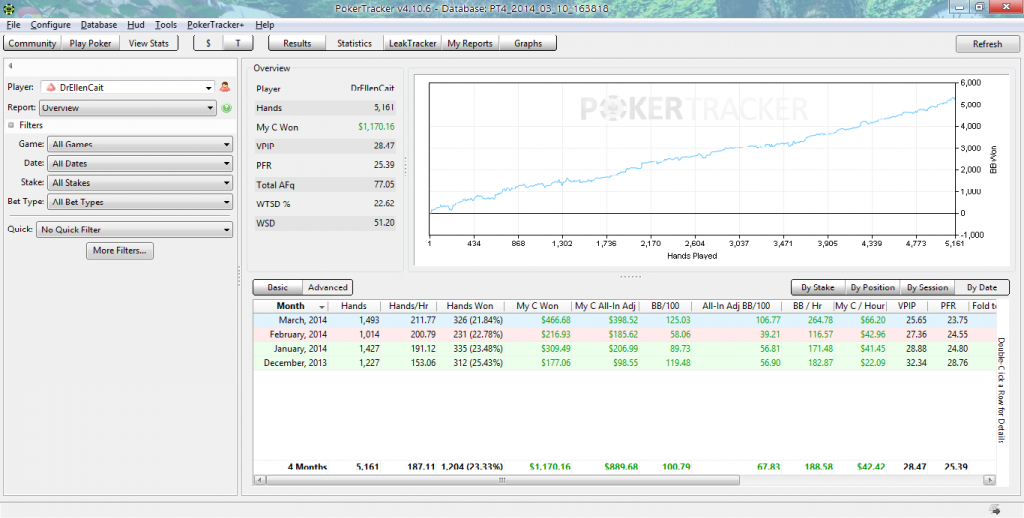Click the More Filters button
1024x518 pixels.
point(120,251)
